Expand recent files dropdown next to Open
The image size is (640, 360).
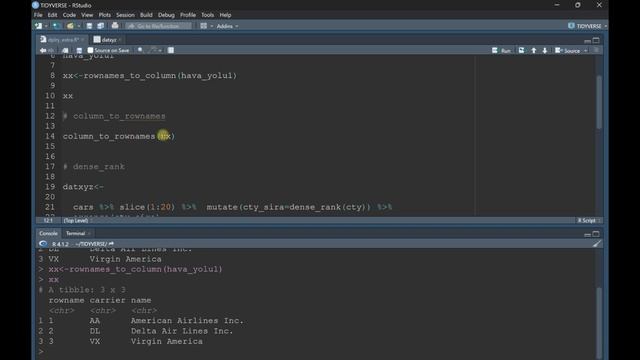tap(78, 26)
